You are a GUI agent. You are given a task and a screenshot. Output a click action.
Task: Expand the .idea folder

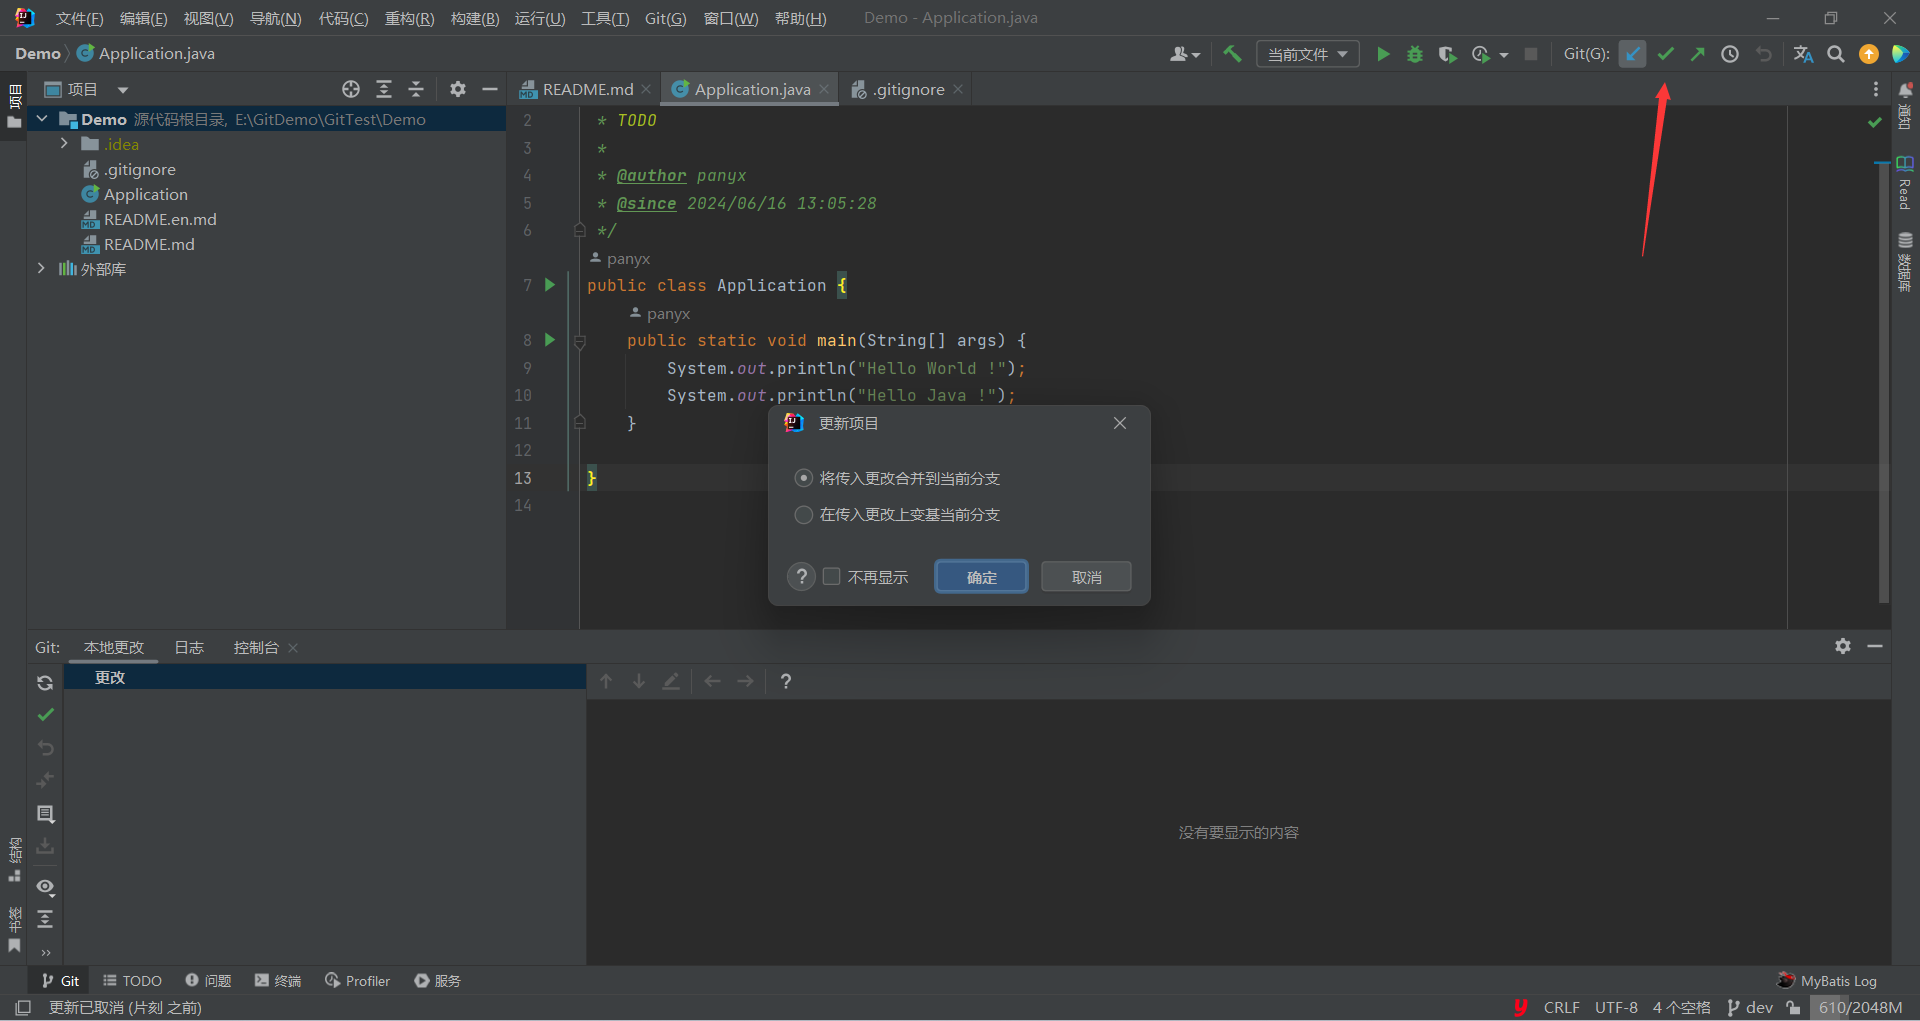pyautogui.click(x=64, y=144)
